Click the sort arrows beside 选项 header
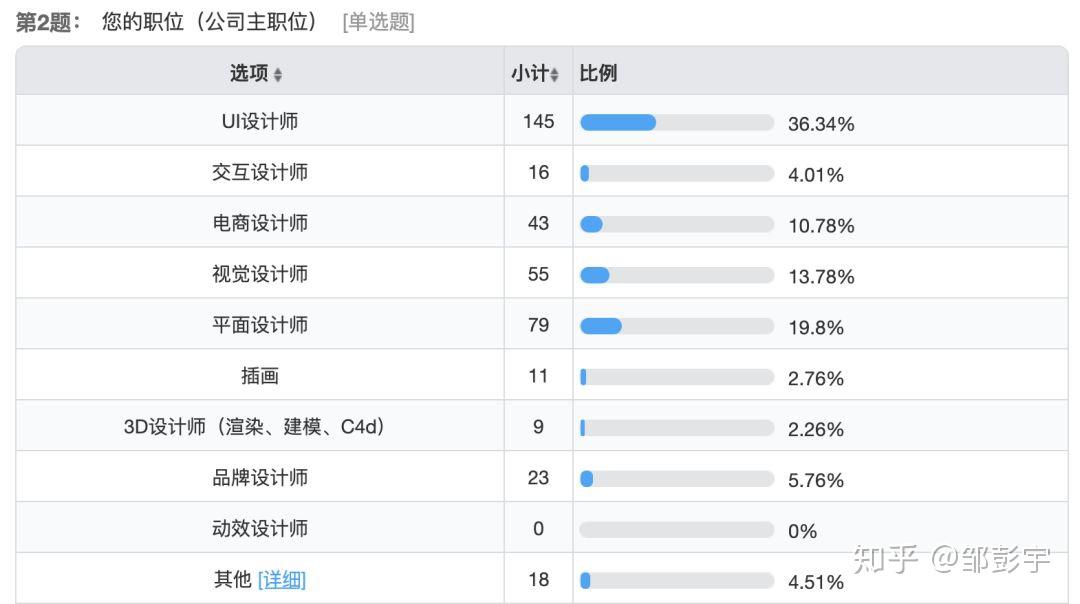Viewport: 1080px width, 604px height. tap(278, 74)
